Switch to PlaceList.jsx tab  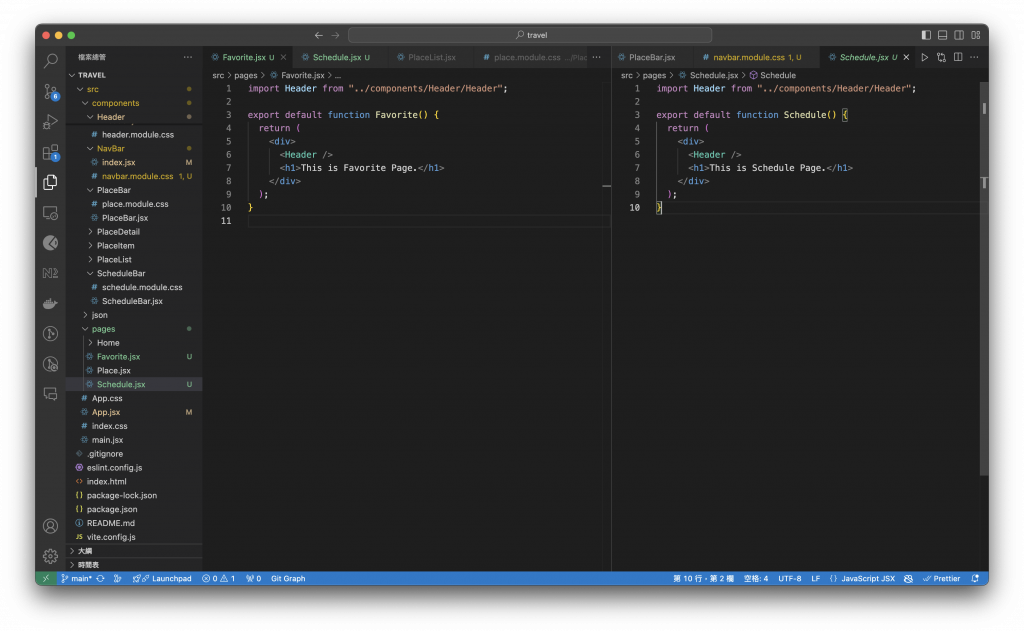(x=431, y=57)
